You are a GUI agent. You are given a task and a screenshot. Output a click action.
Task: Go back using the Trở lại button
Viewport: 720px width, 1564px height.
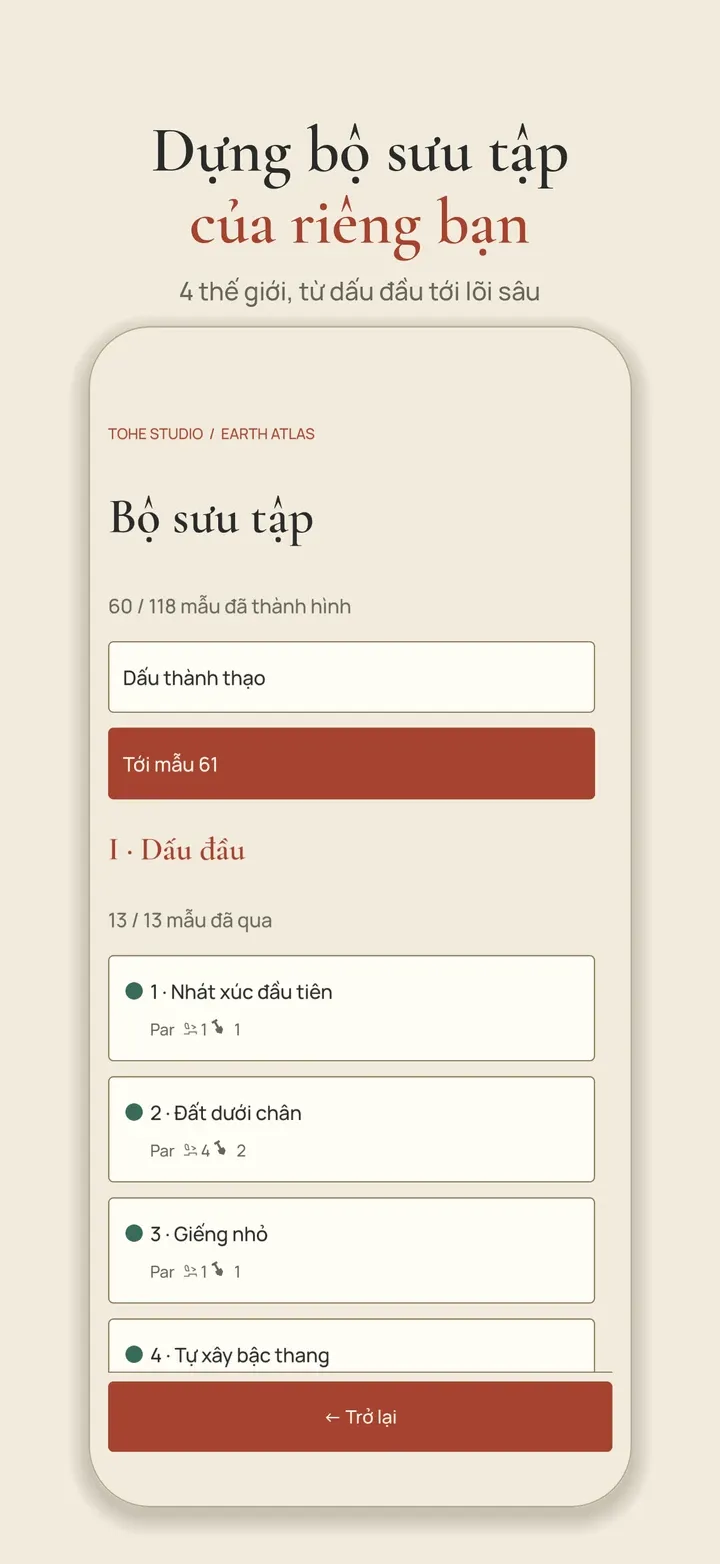coord(360,1416)
